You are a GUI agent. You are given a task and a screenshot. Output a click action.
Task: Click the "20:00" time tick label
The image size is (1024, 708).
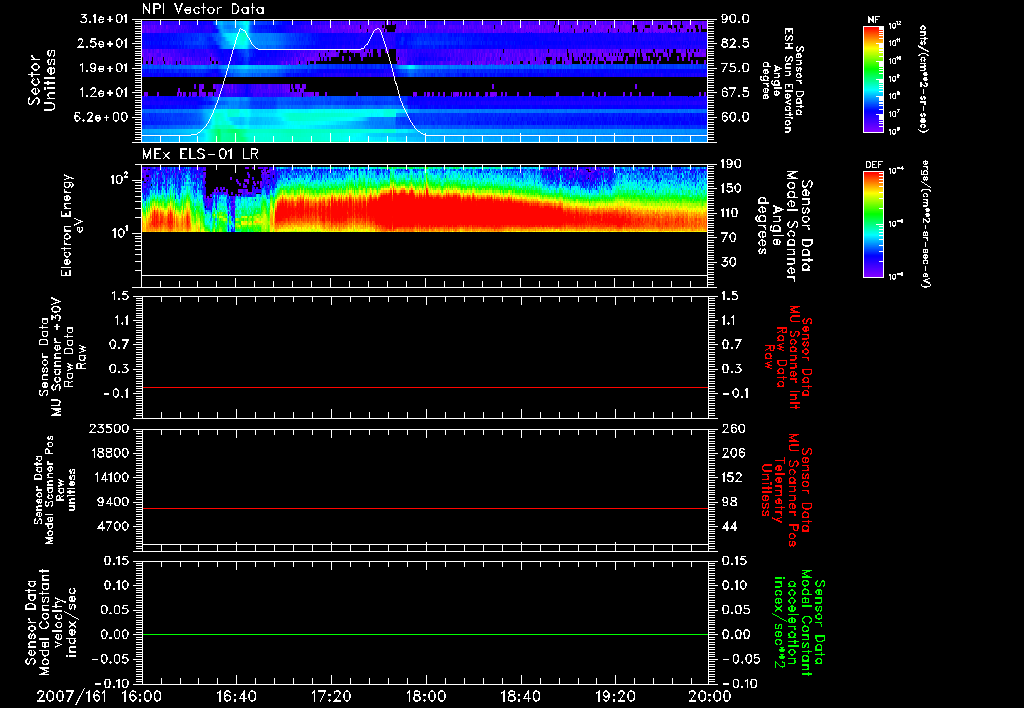pos(710,696)
